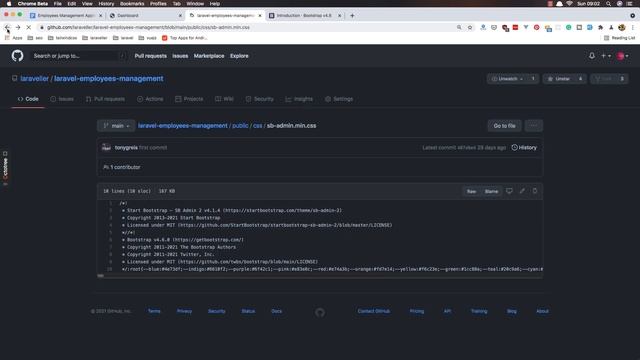Image resolution: width=640 pixels, height=360 pixels.
Task: Open the Reading List
Action: (619, 38)
